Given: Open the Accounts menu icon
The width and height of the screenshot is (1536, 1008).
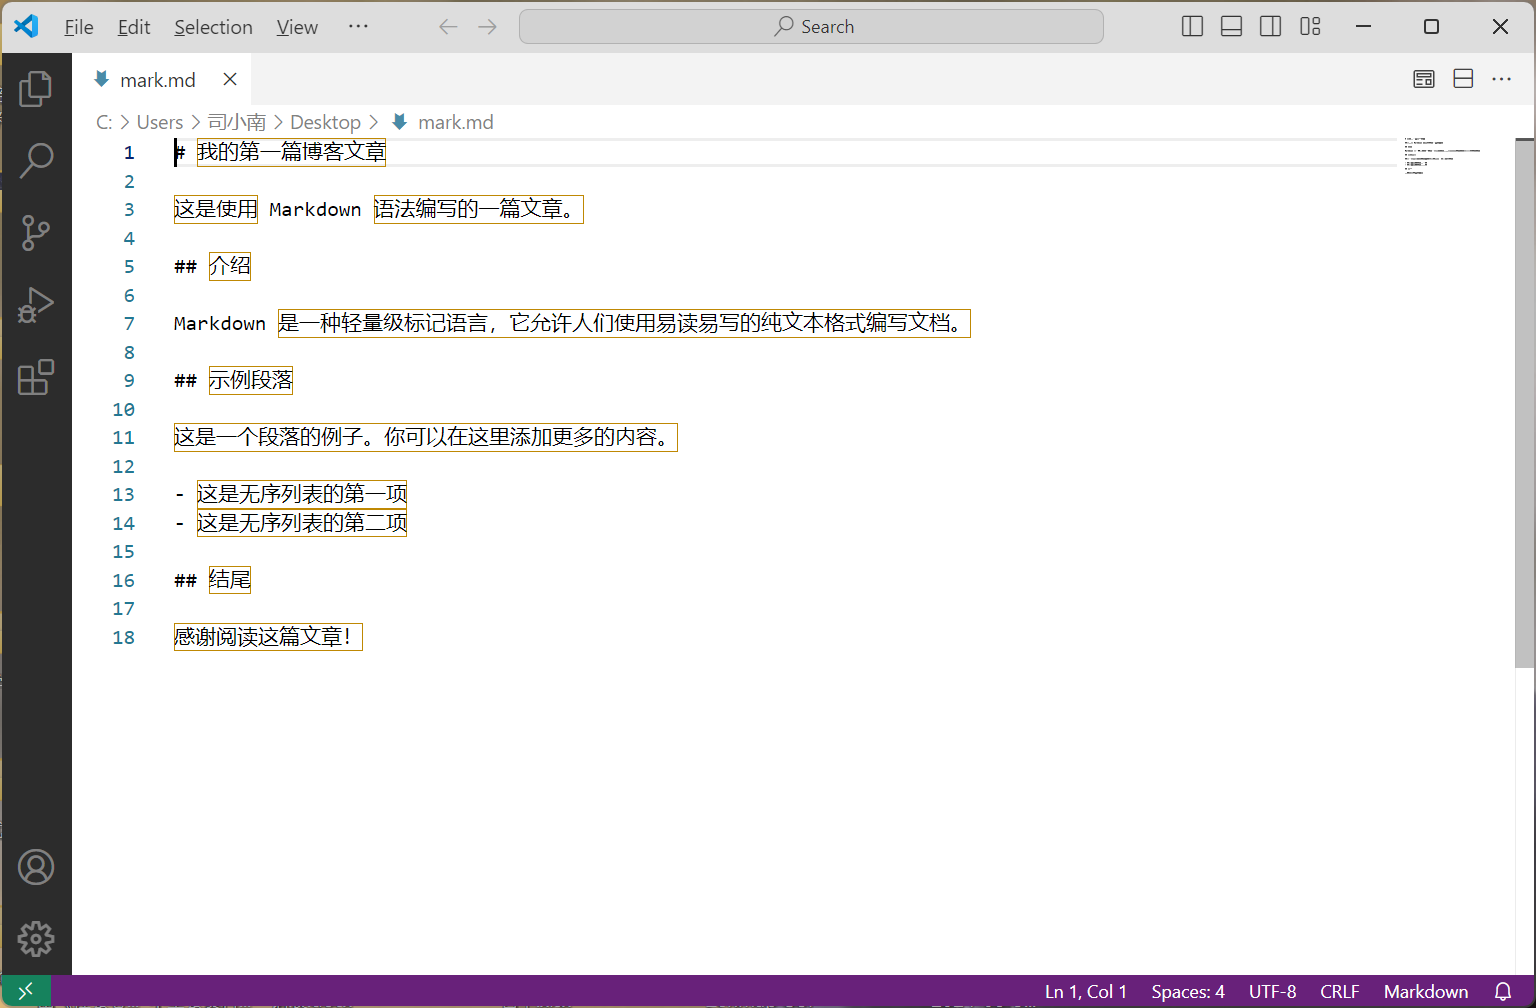Looking at the screenshot, I should pyautogui.click(x=36, y=867).
